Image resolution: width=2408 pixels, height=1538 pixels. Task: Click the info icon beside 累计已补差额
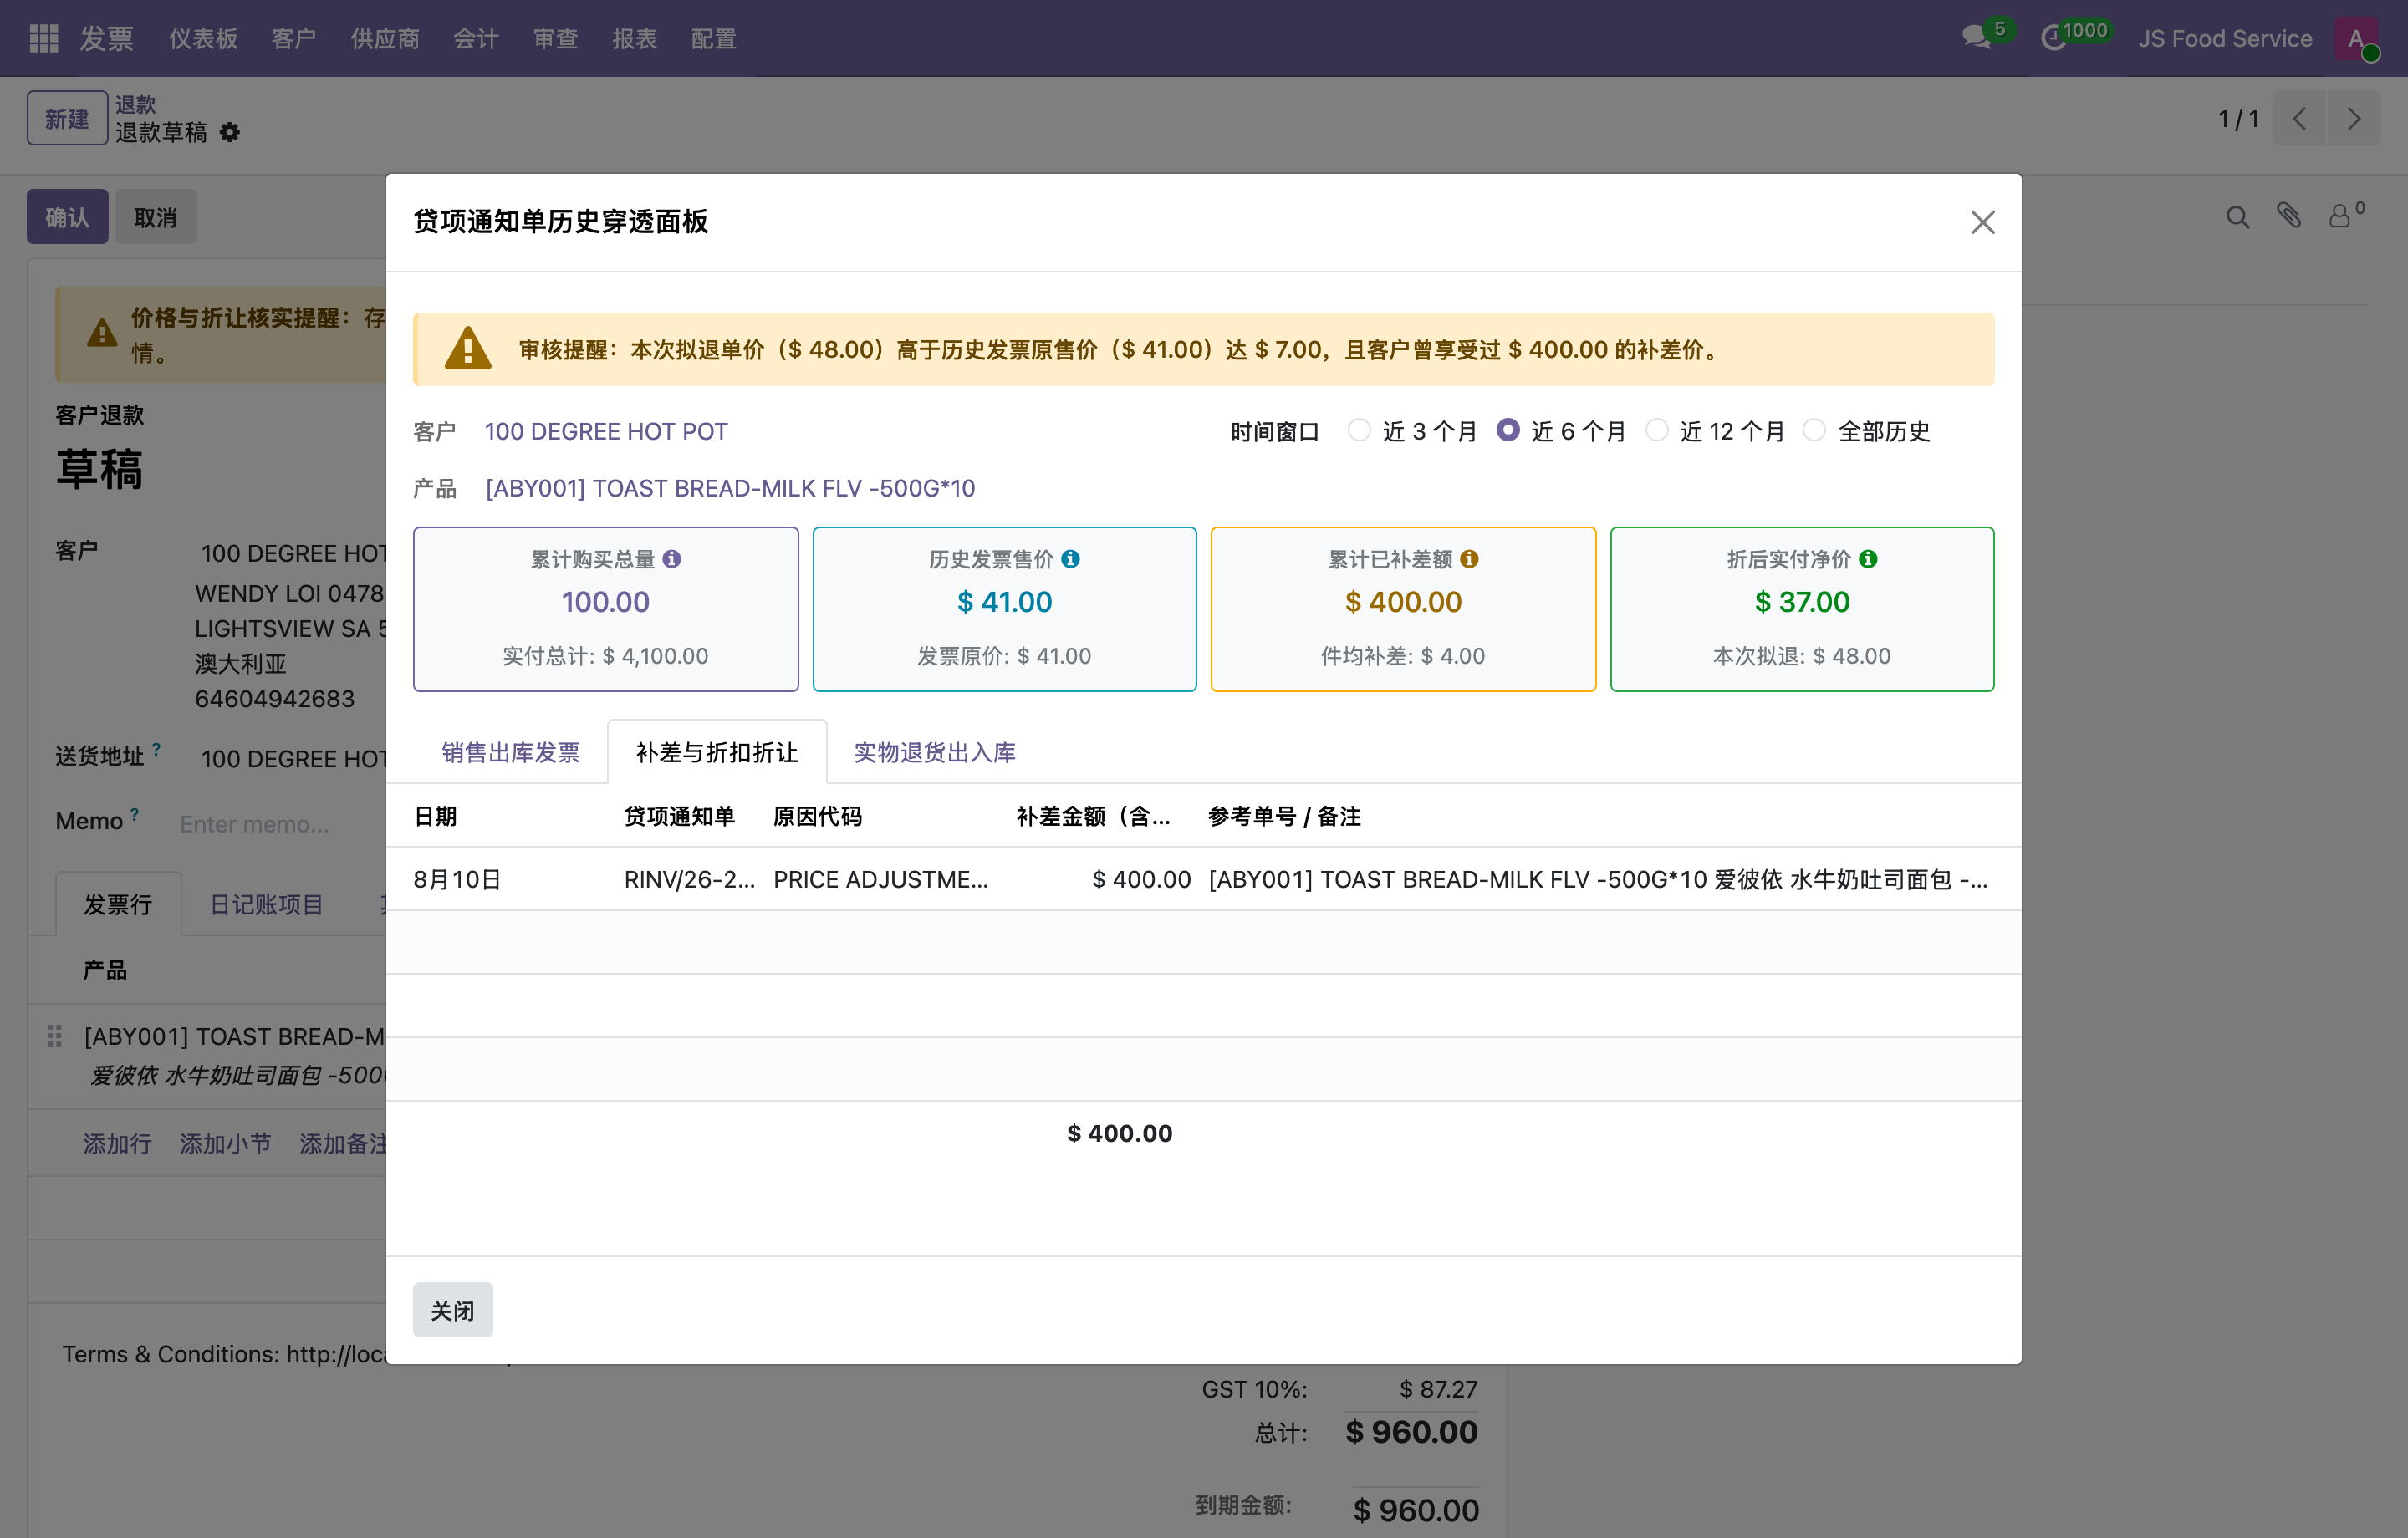(x=1469, y=559)
